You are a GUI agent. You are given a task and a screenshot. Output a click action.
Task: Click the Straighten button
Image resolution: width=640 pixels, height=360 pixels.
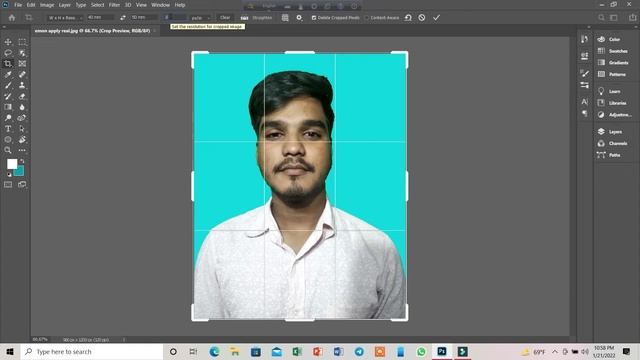(256, 18)
